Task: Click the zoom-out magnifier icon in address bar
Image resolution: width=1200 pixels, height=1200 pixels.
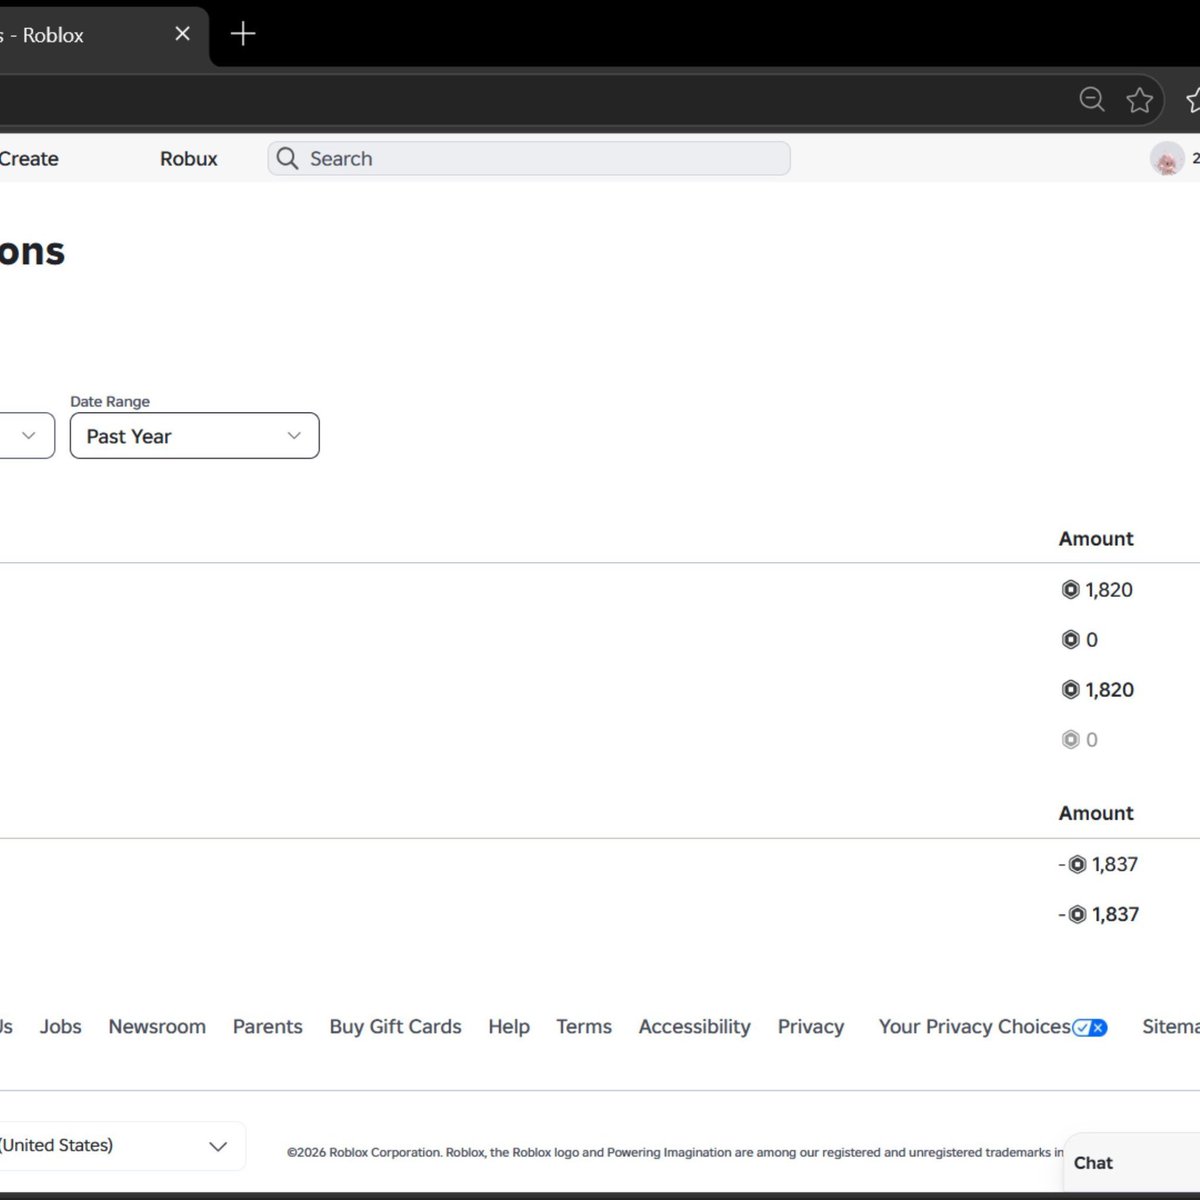Action: pyautogui.click(x=1092, y=99)
